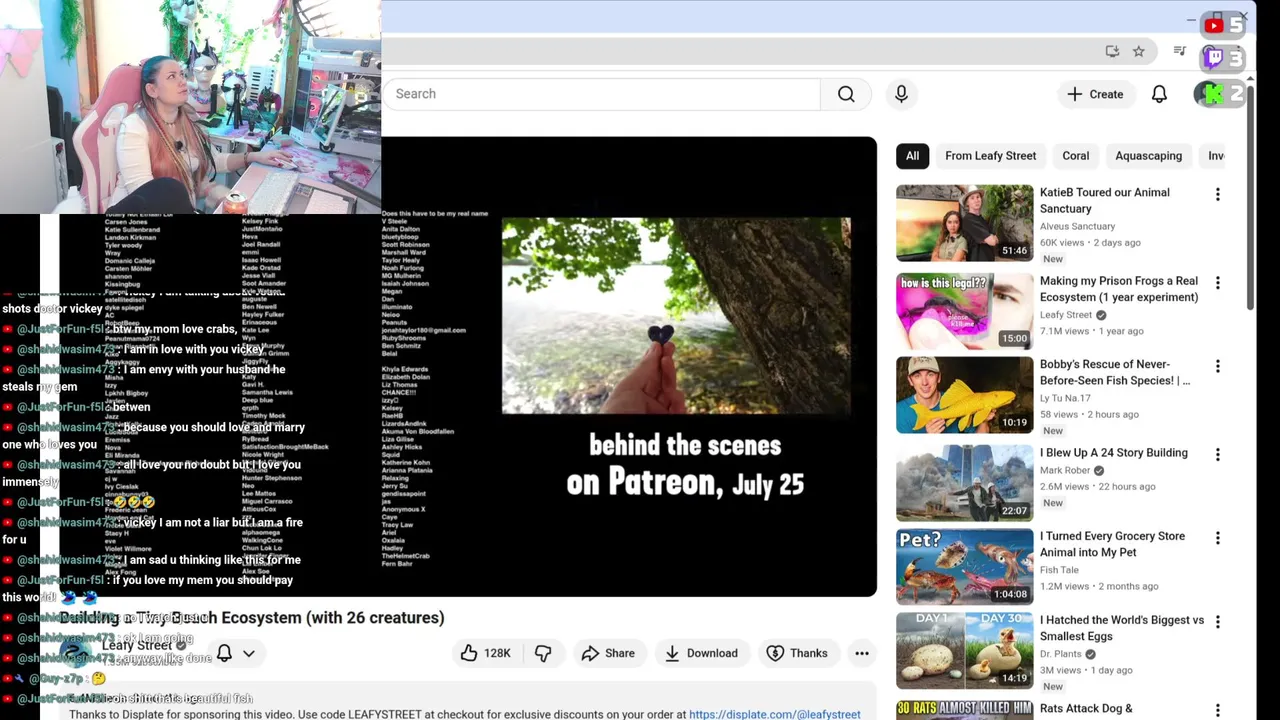Like the video with thumbs up icon
Viewport: 1280px width, 720px height.
(x=469, y=653)
